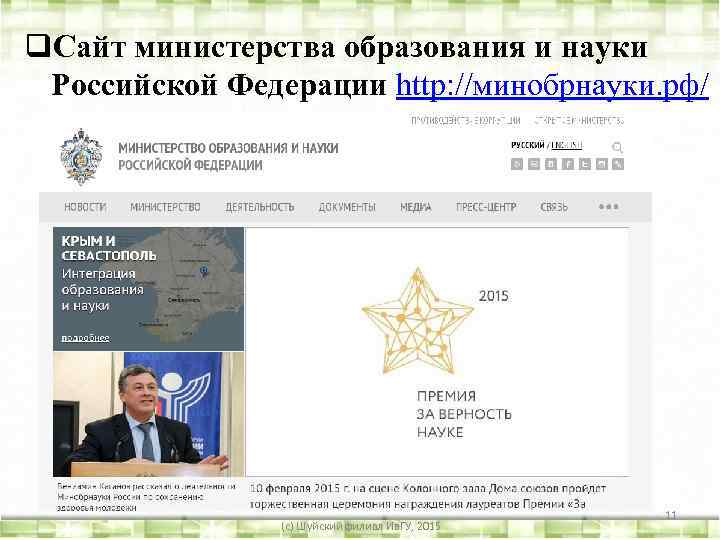Open the photo of man at podium
This screenshot has width=720, height=540.
pos(149,415)
